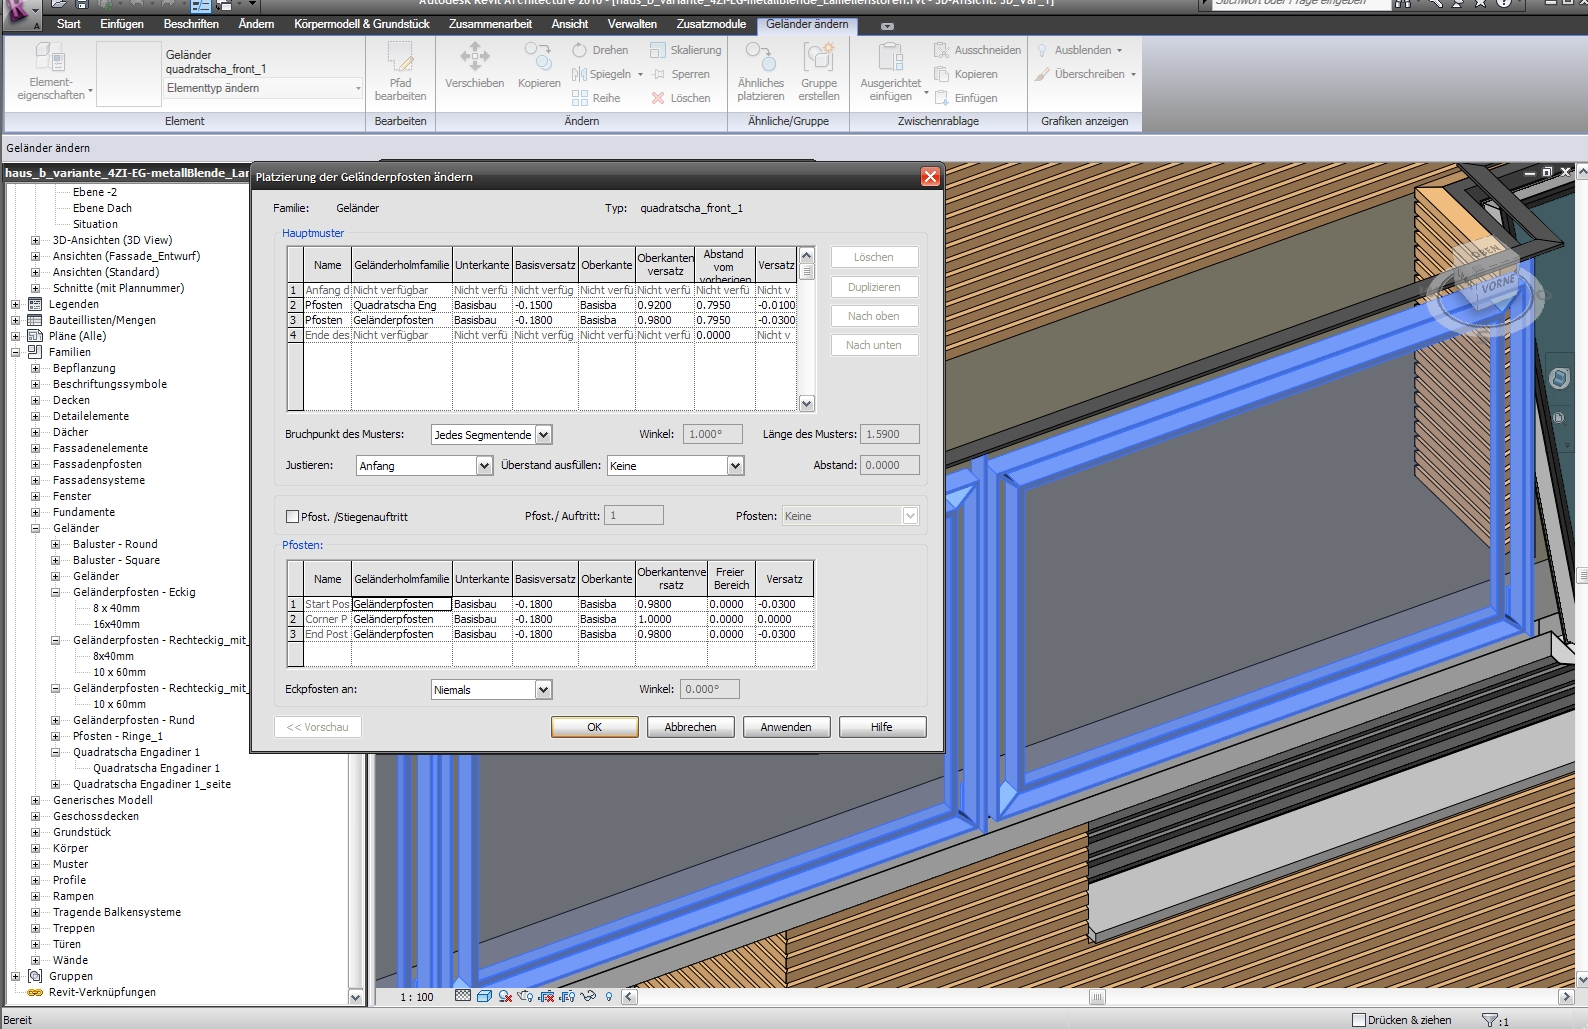The image size is (1588, 1029).
Task: Open the Zusammenarbeit ribbon tab
Action: (490, 24)
